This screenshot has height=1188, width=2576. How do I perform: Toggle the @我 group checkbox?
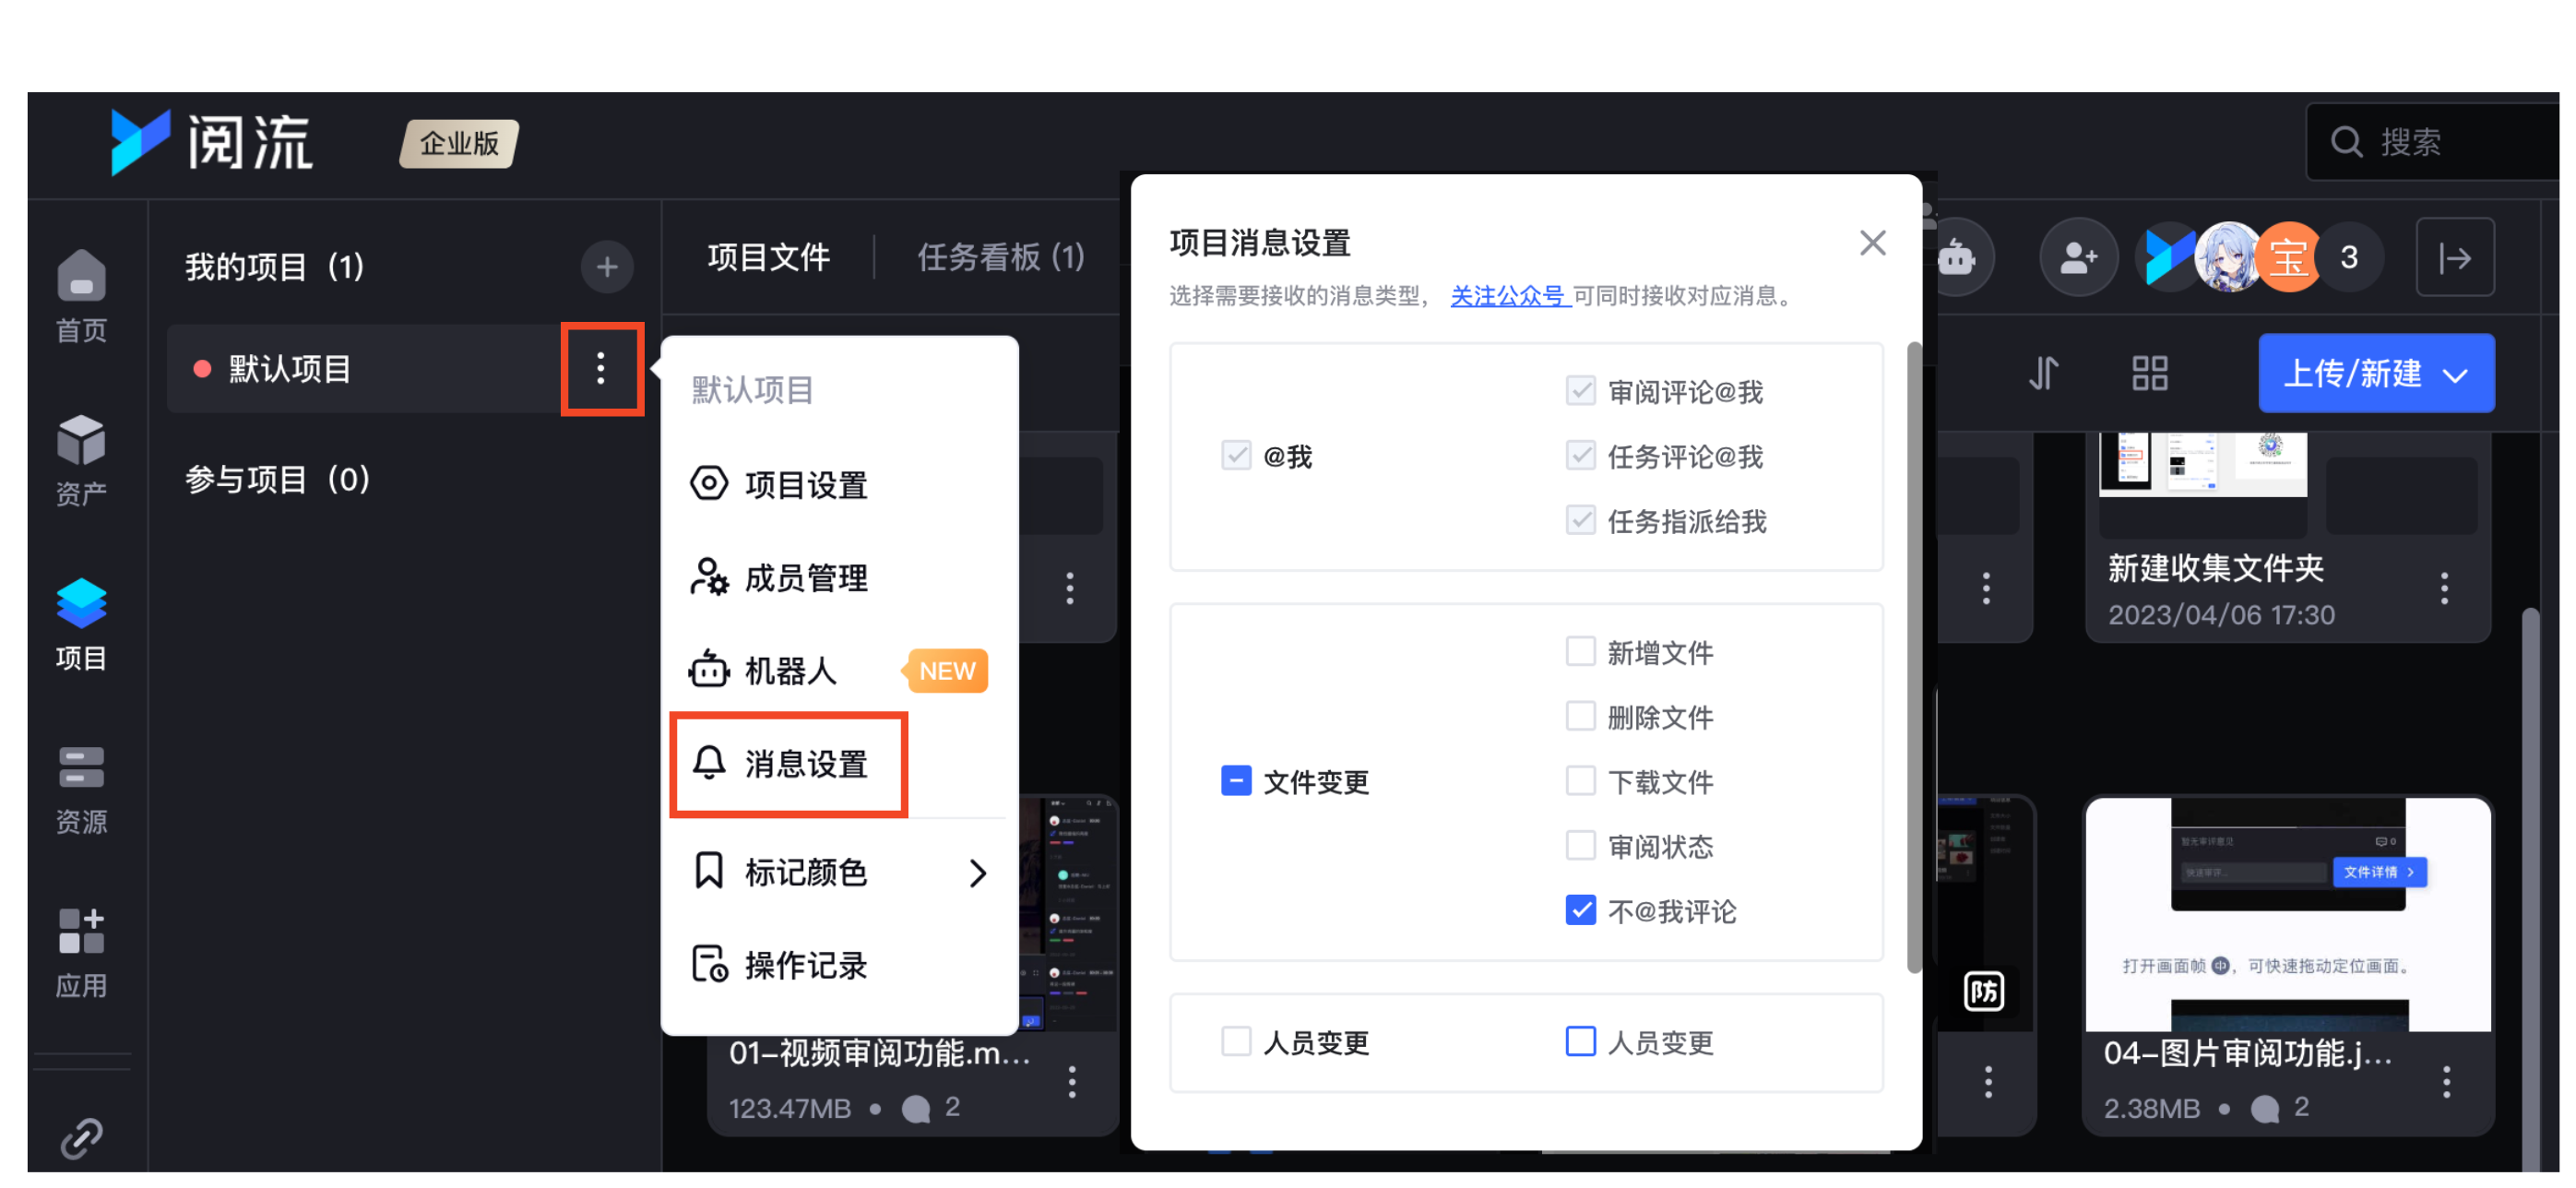click(1236, 456)
